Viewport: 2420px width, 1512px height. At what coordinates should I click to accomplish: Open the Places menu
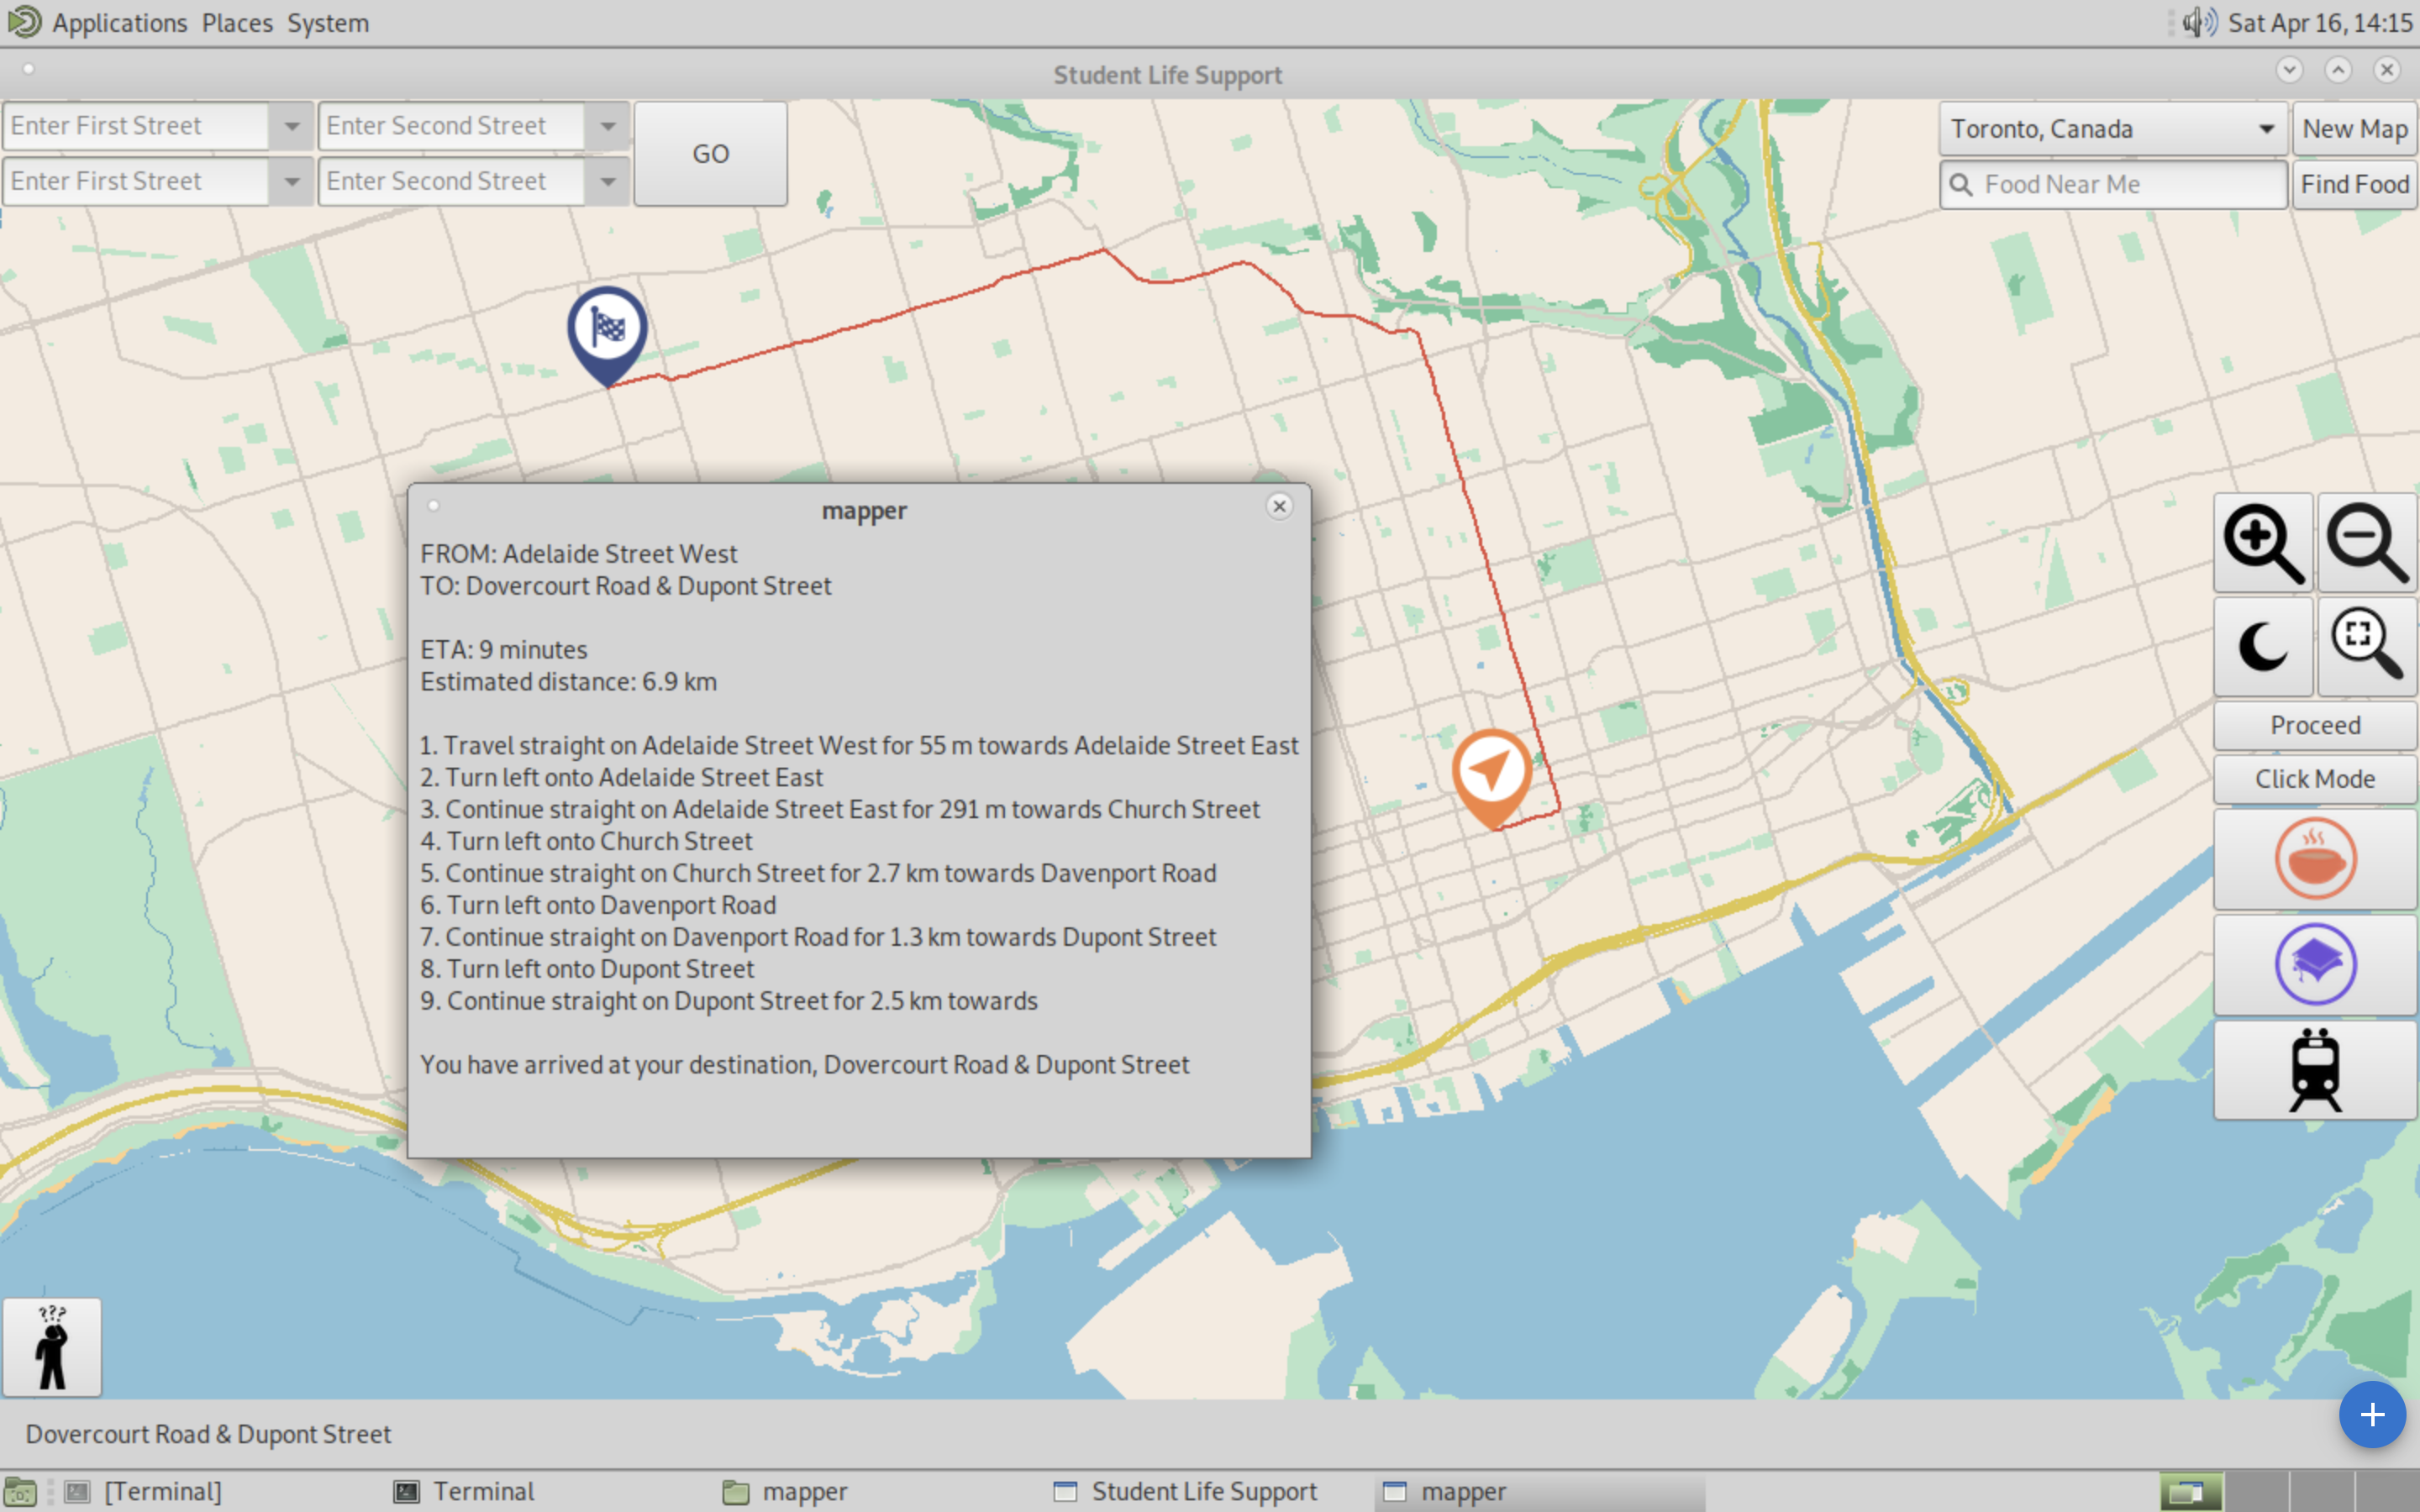237,22
